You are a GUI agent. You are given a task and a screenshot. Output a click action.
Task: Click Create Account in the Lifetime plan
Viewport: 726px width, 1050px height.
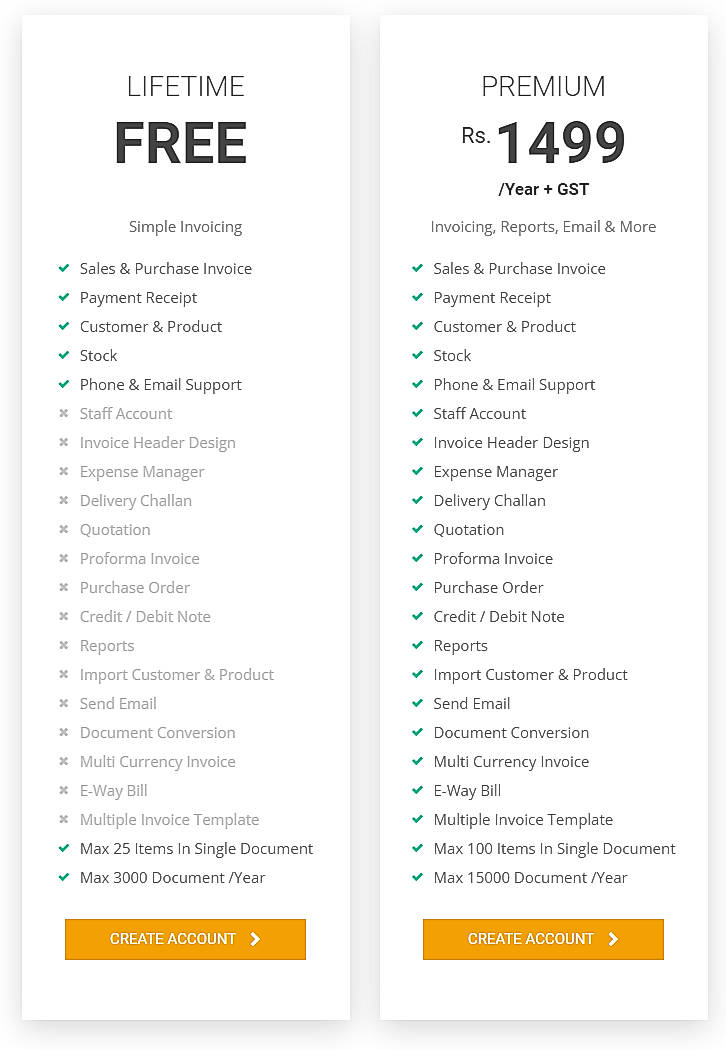[185, 939]
